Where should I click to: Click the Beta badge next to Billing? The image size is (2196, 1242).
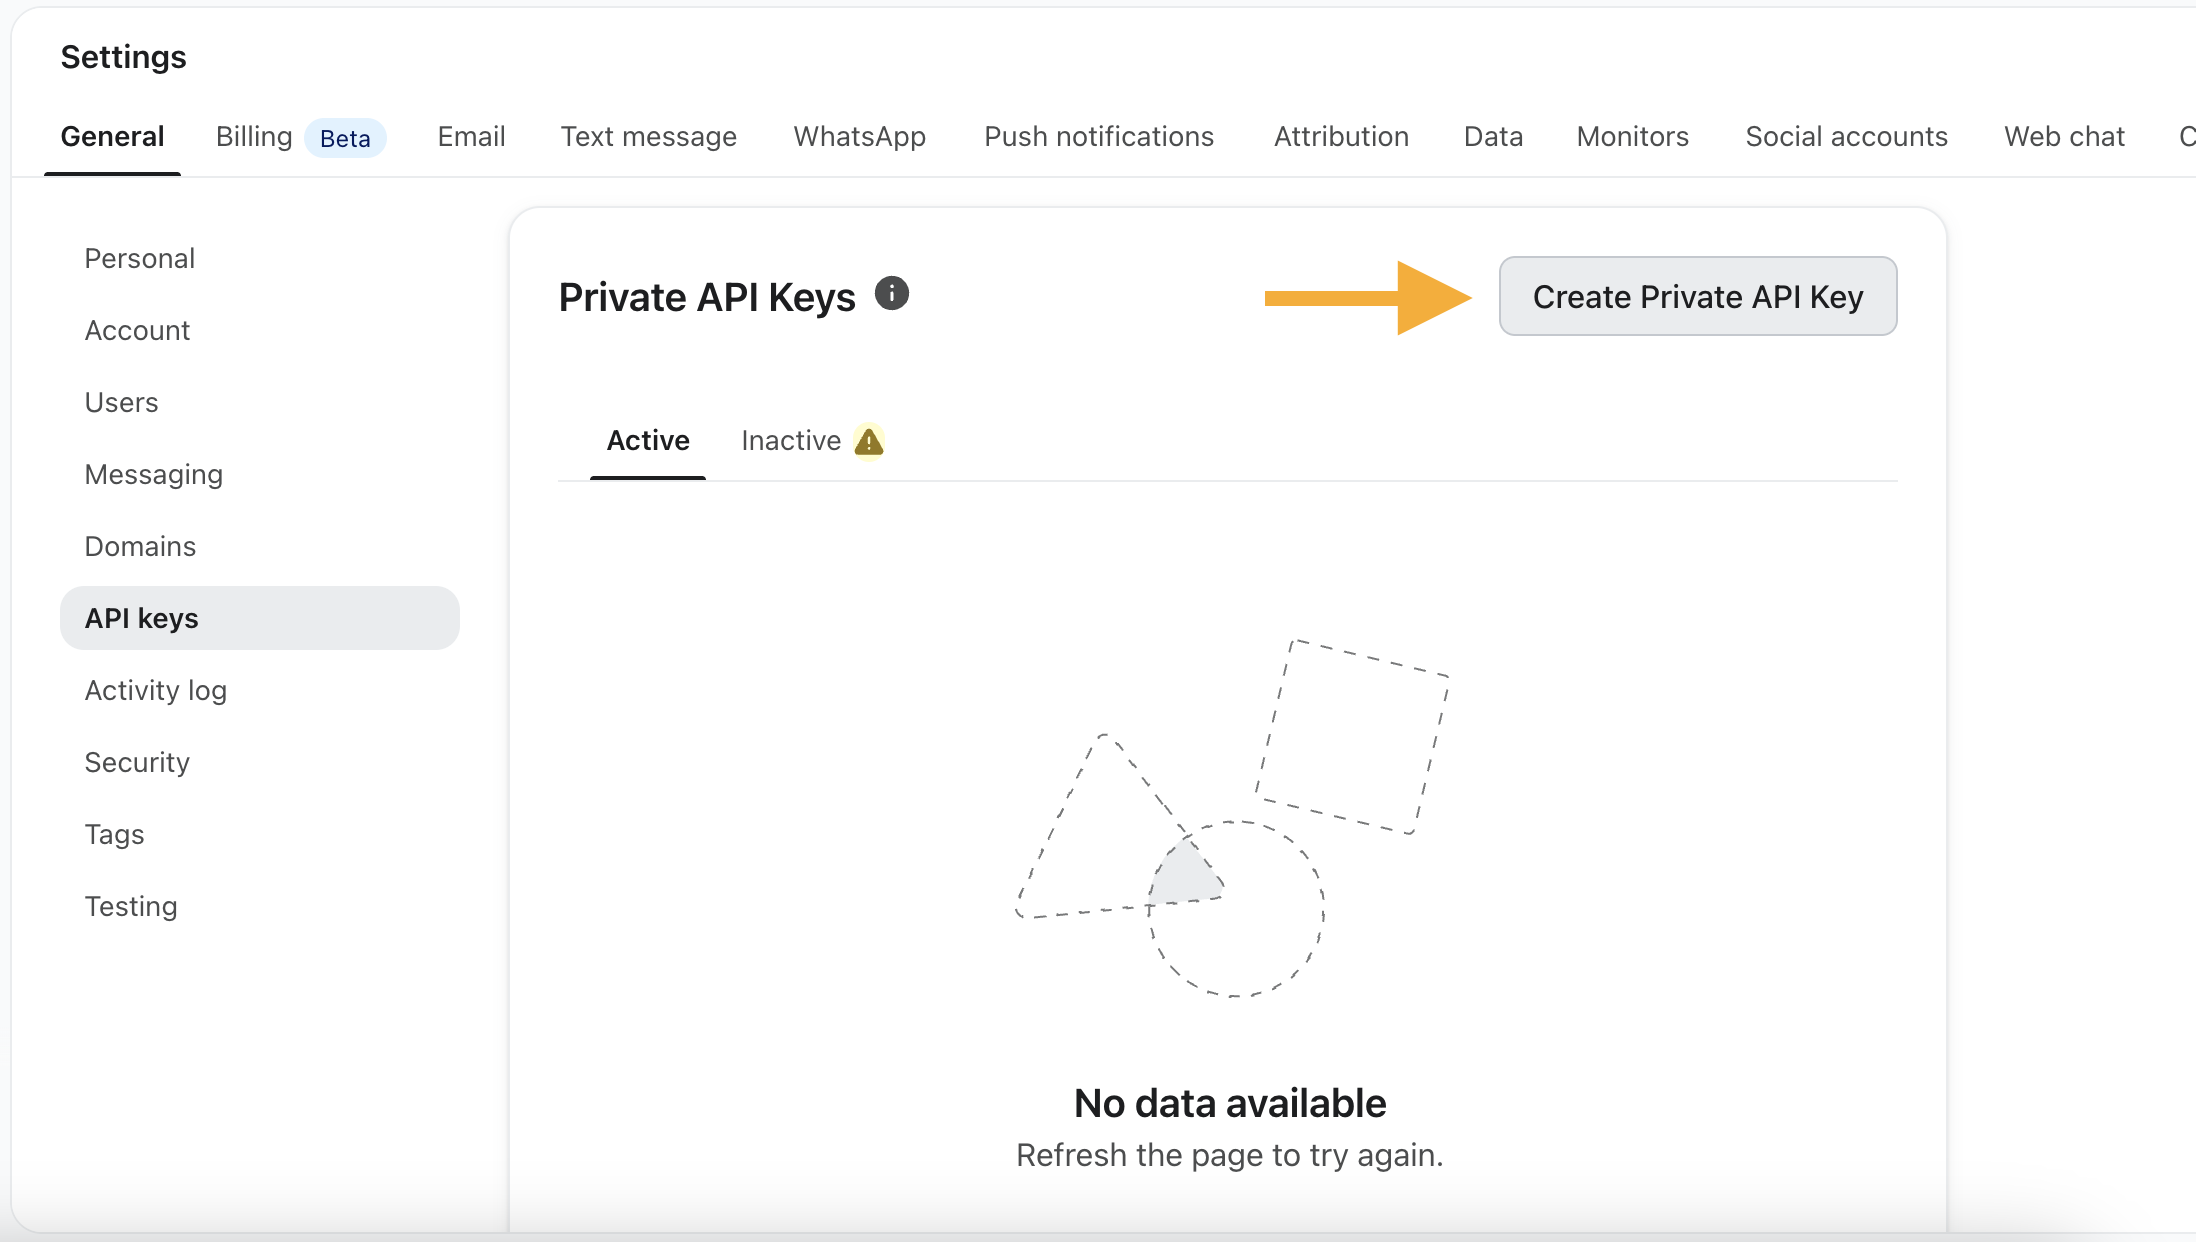(345, 138)
